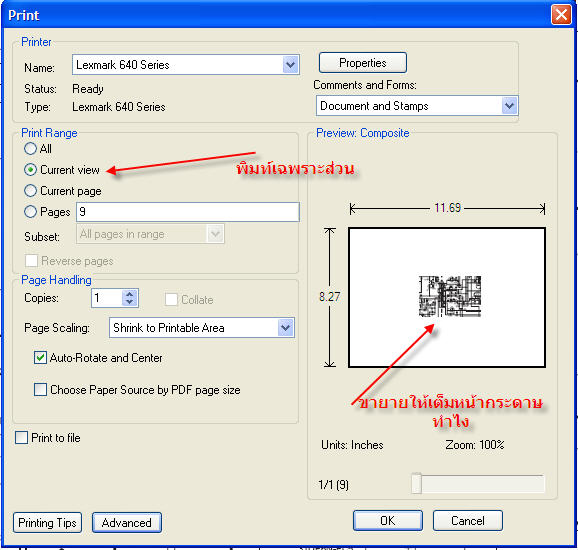The height and width of the screenshot is (550, 578).
Task: Click the Pages range input field
Action: tap(188, 212)
